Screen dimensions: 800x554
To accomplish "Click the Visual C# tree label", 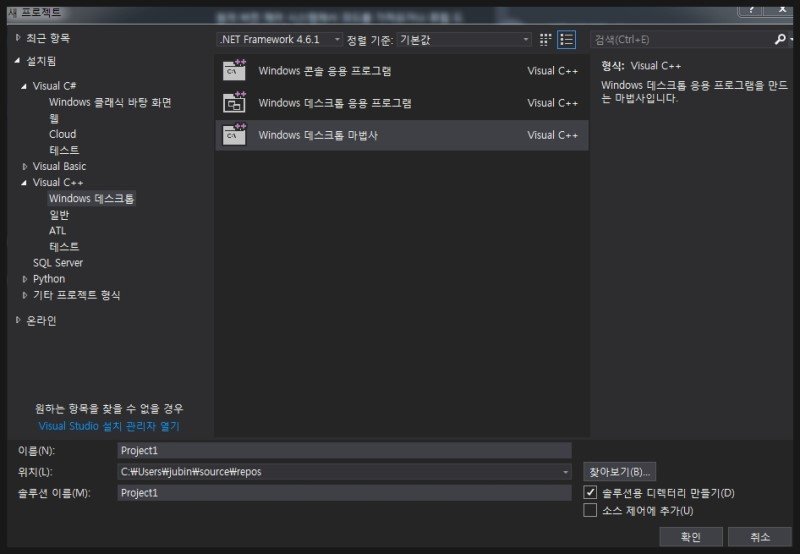I will tap(55, 86).
